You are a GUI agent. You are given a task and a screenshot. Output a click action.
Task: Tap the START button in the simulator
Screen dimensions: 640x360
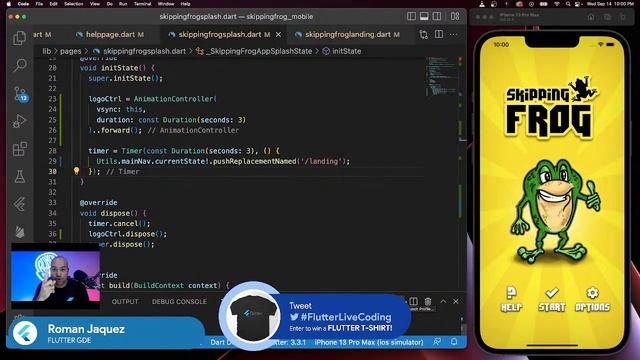(551, 299)
